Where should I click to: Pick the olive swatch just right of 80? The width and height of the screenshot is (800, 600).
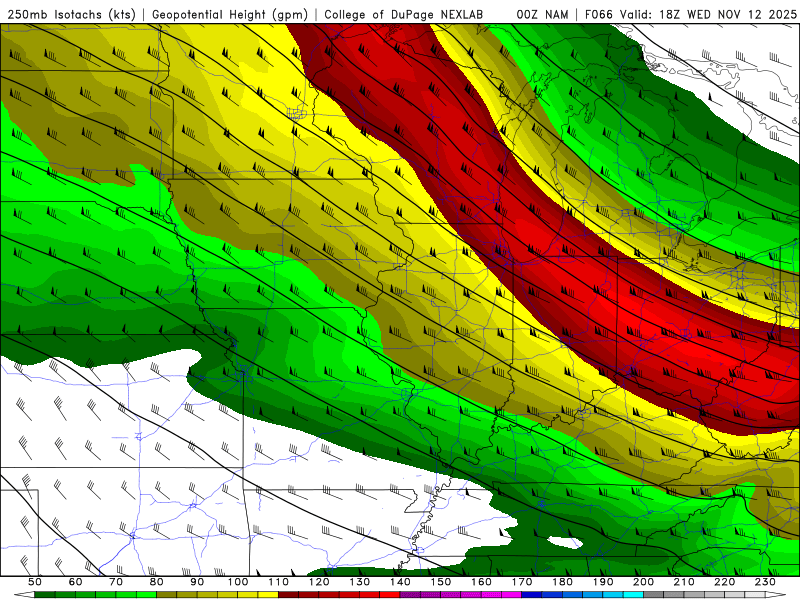[166, 595]
